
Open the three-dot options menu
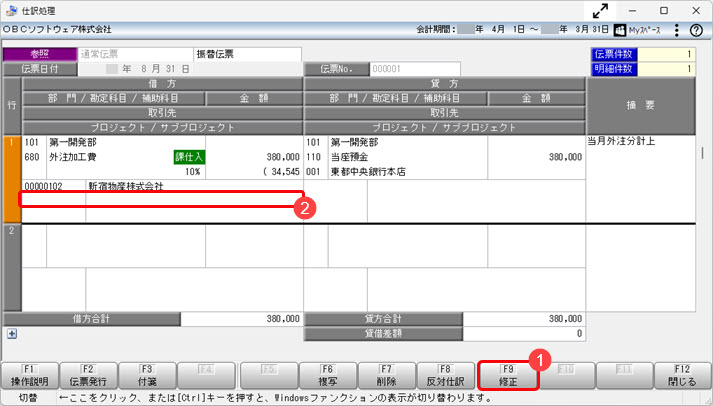[677, 30]
